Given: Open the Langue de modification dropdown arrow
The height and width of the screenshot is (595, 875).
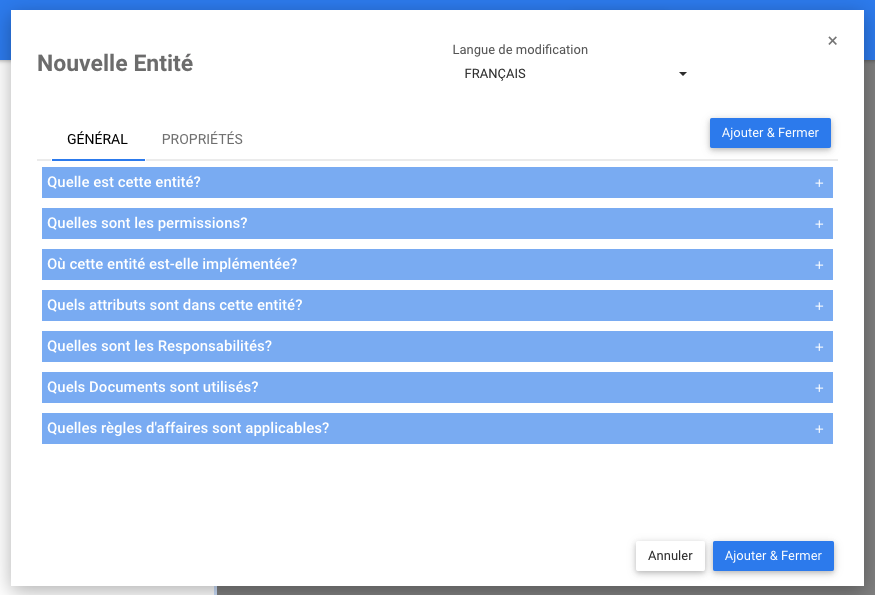Looking at the screenshot, I should pyautogui.click(x=683, y=74).
